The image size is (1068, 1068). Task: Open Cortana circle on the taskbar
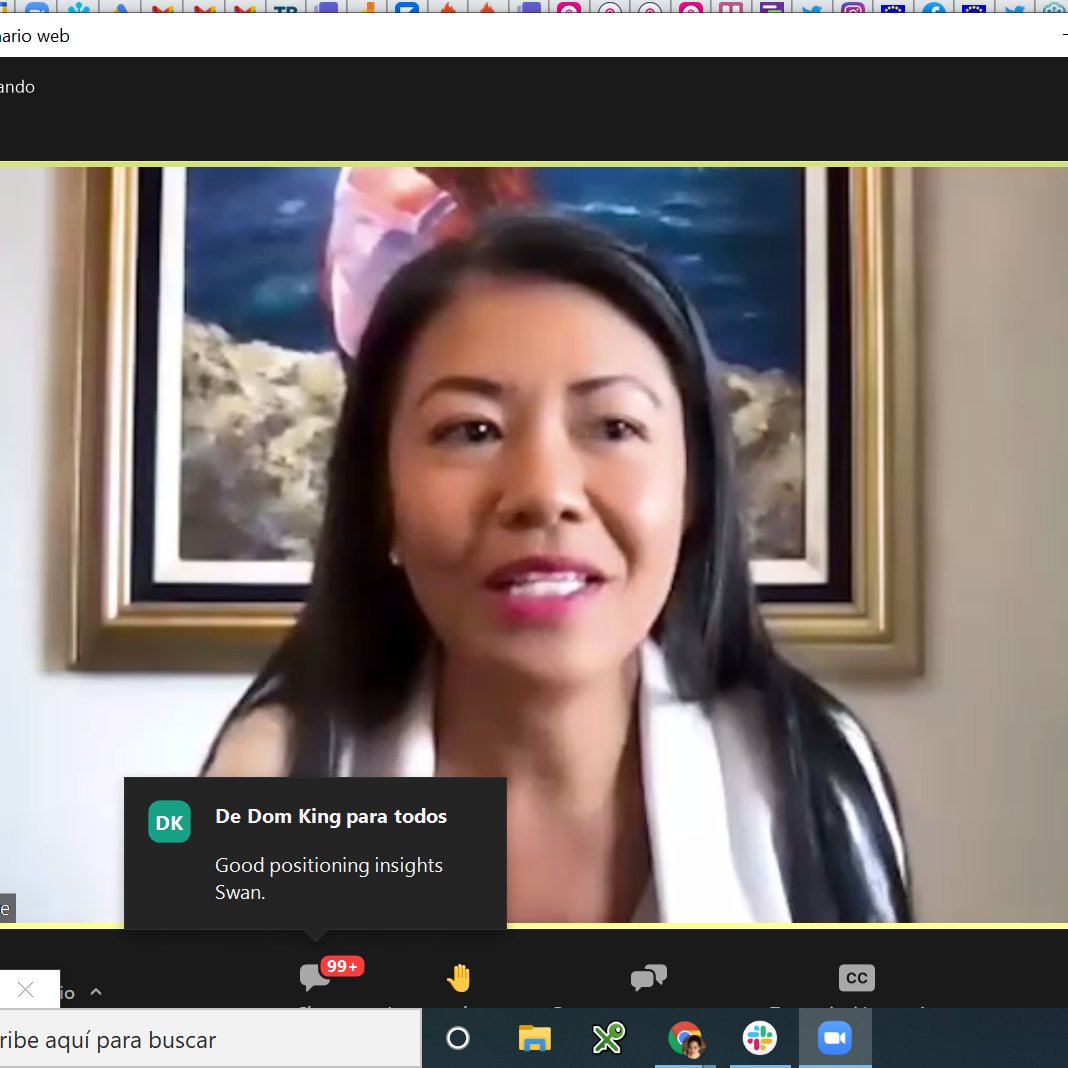(x=458, y=1038)
